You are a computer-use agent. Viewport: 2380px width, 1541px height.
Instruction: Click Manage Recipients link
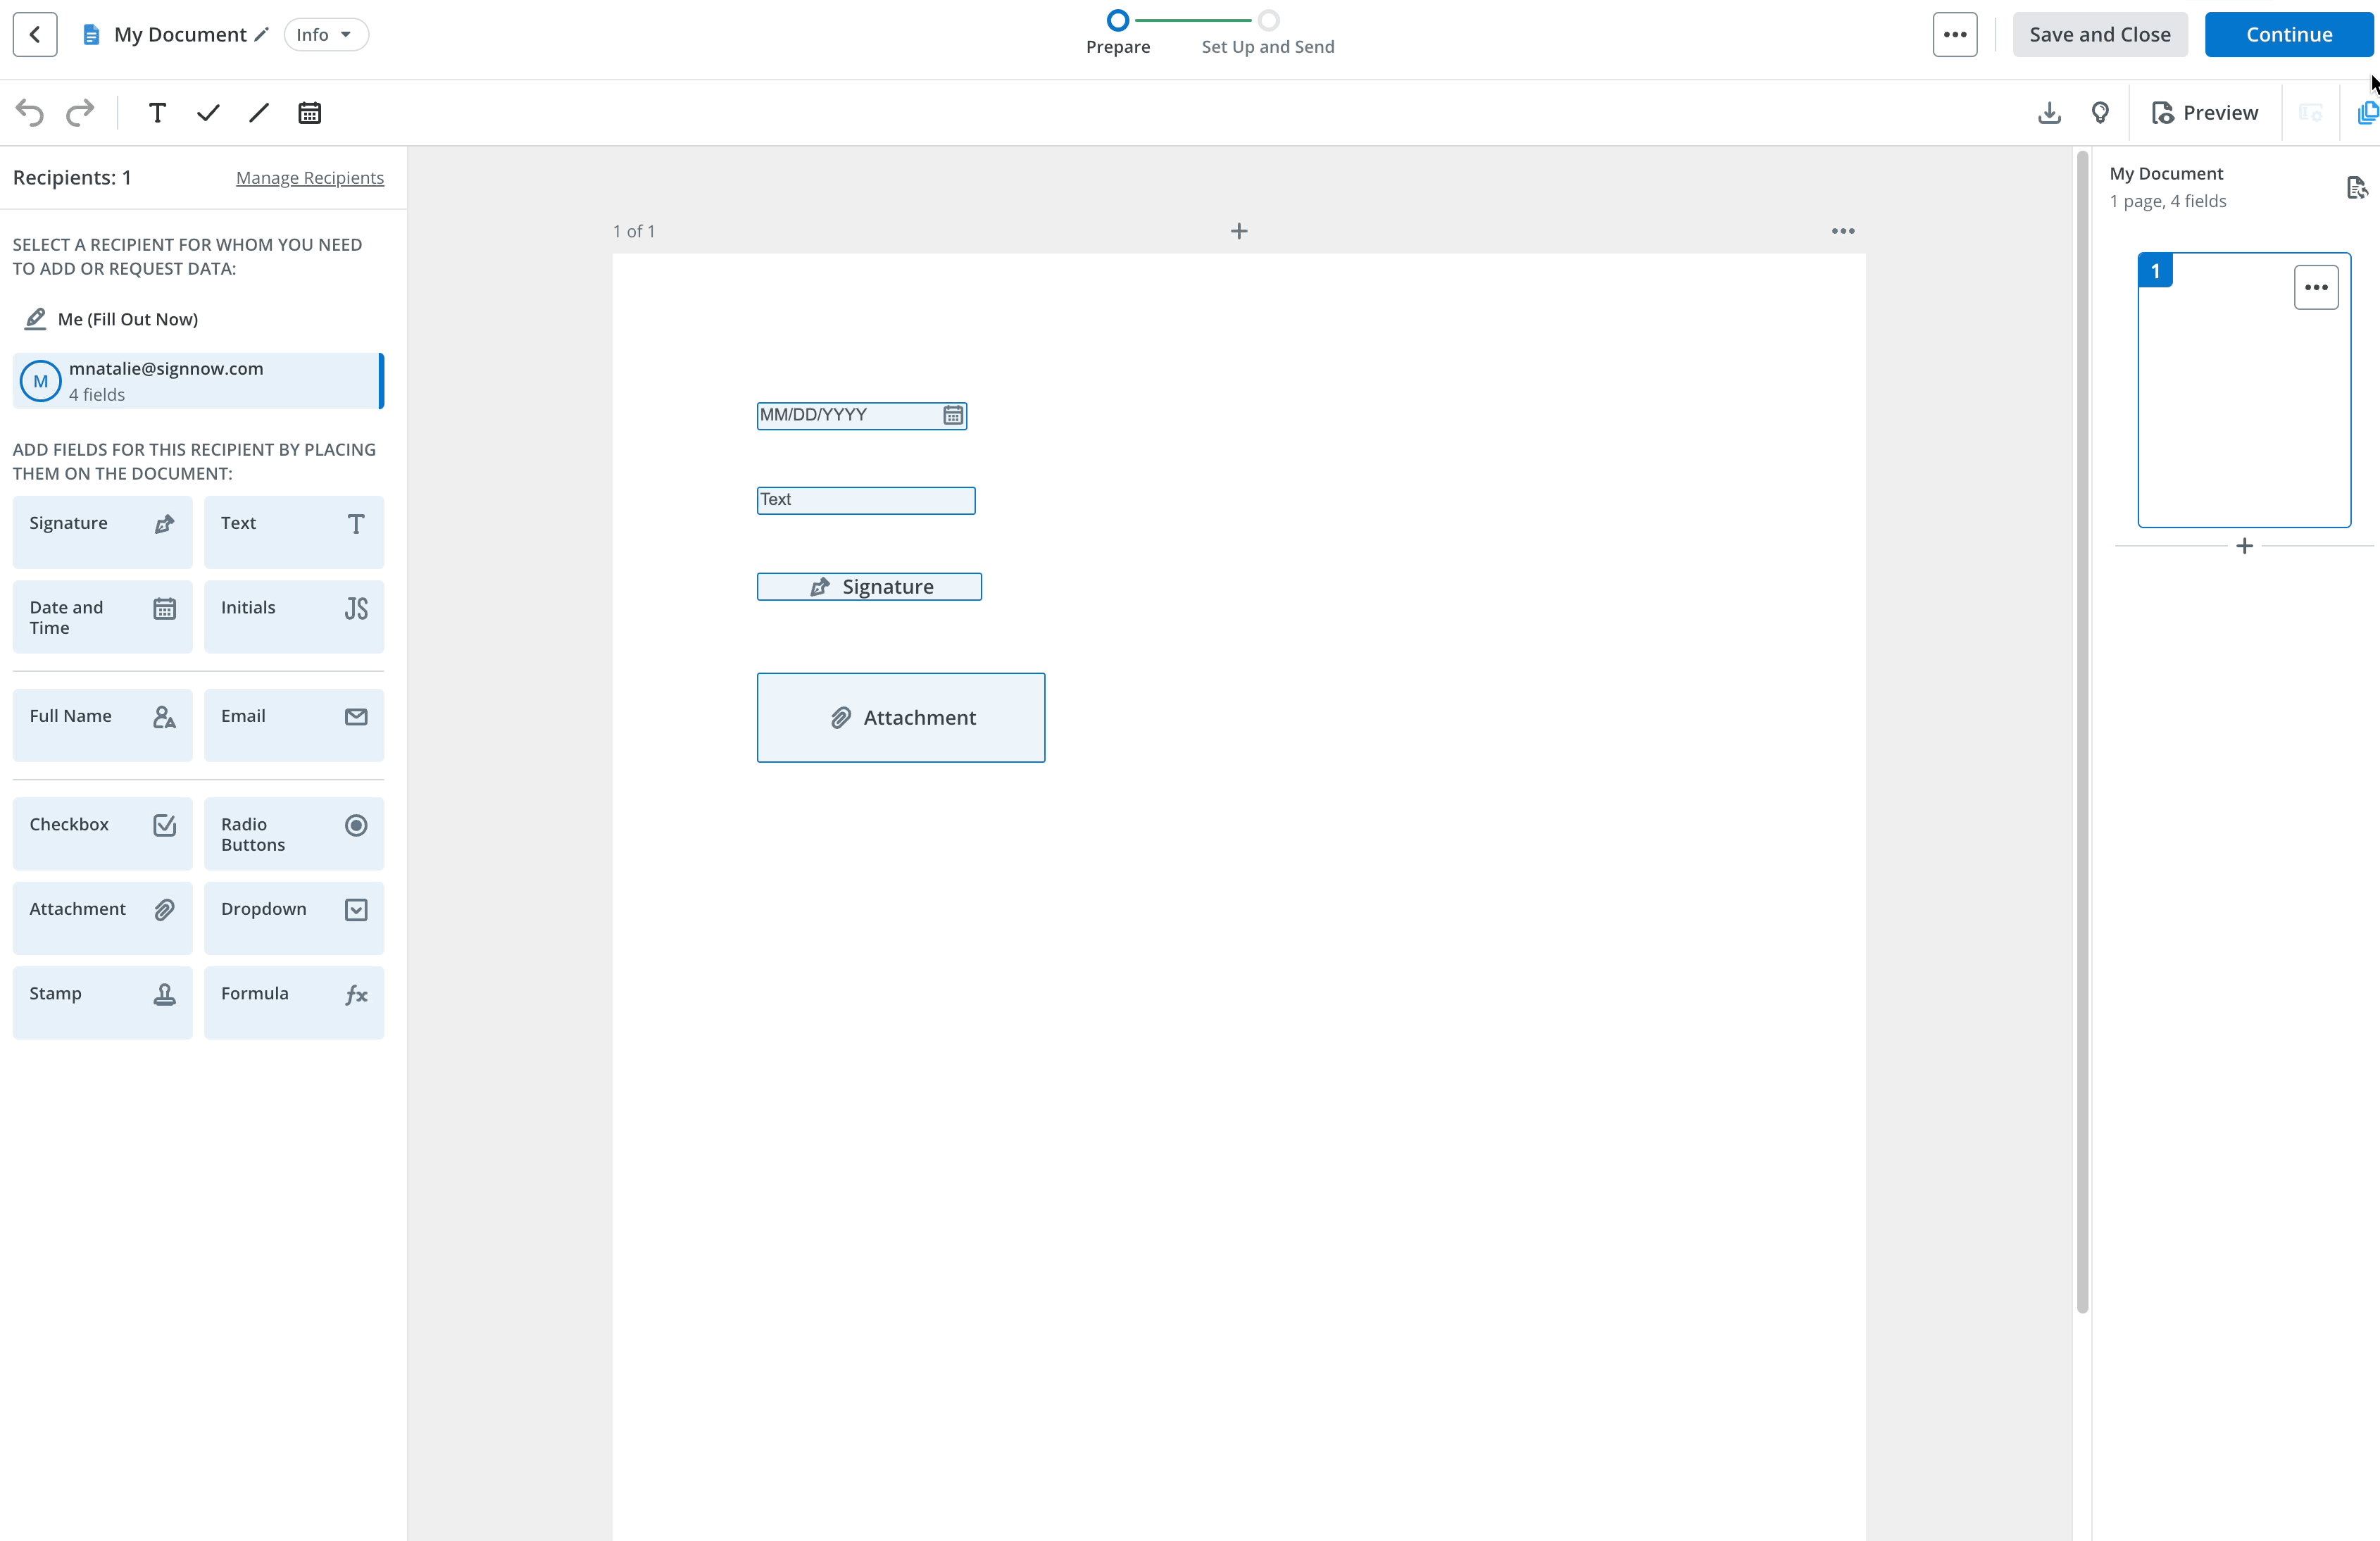point(310,178)
